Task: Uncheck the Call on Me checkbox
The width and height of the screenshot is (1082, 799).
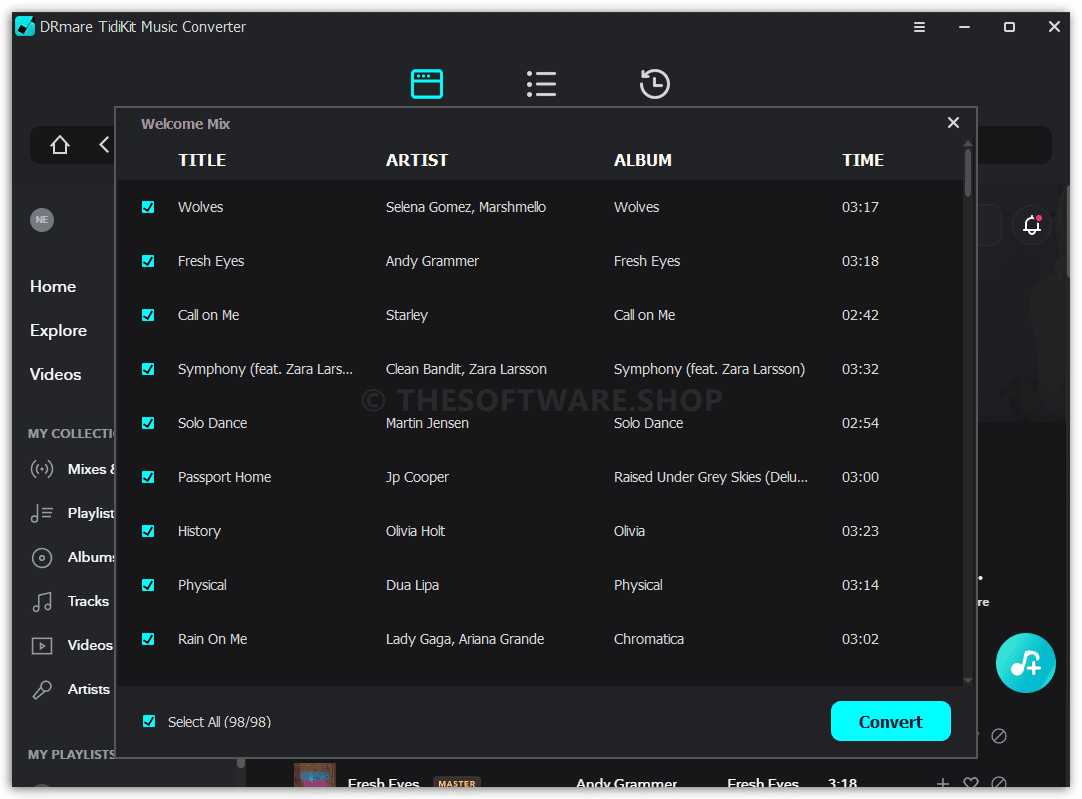Action: pyautogui.click(x=148, y=315)
